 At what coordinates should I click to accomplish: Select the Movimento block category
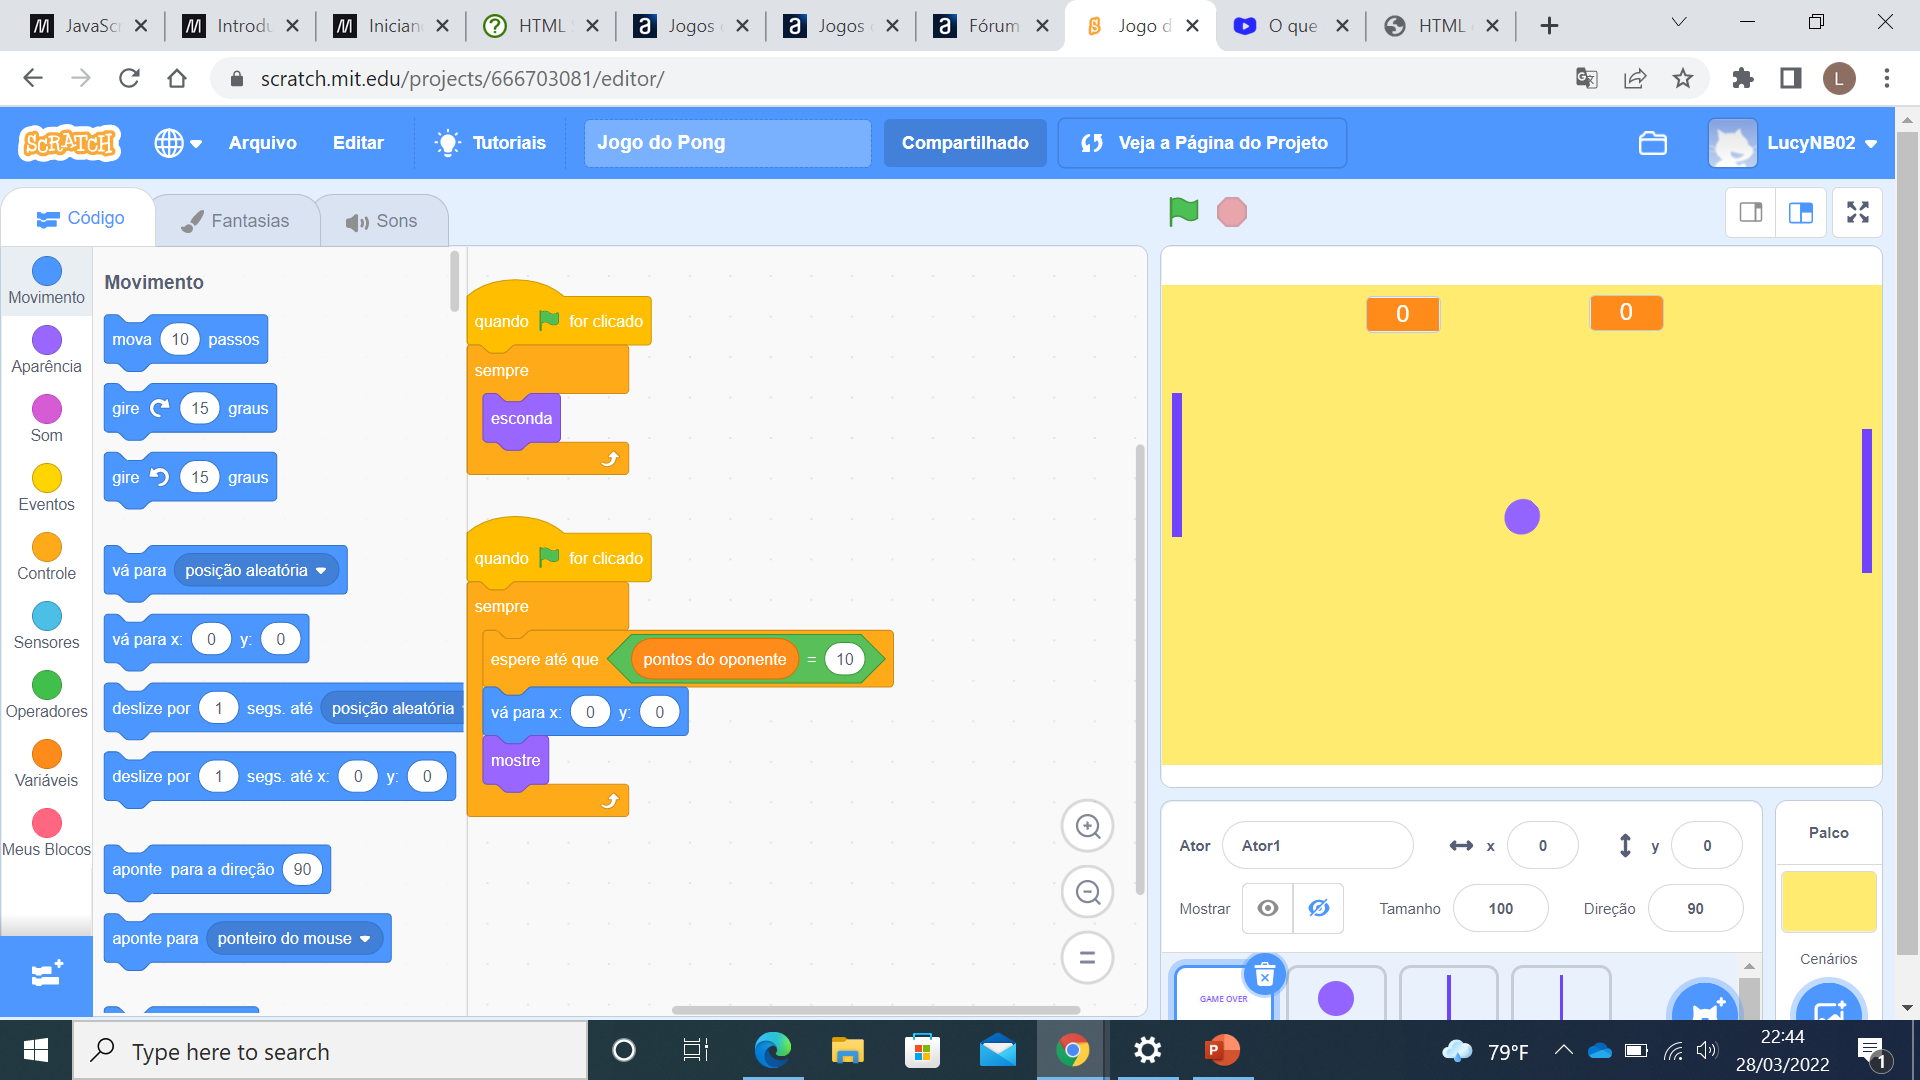46,281
